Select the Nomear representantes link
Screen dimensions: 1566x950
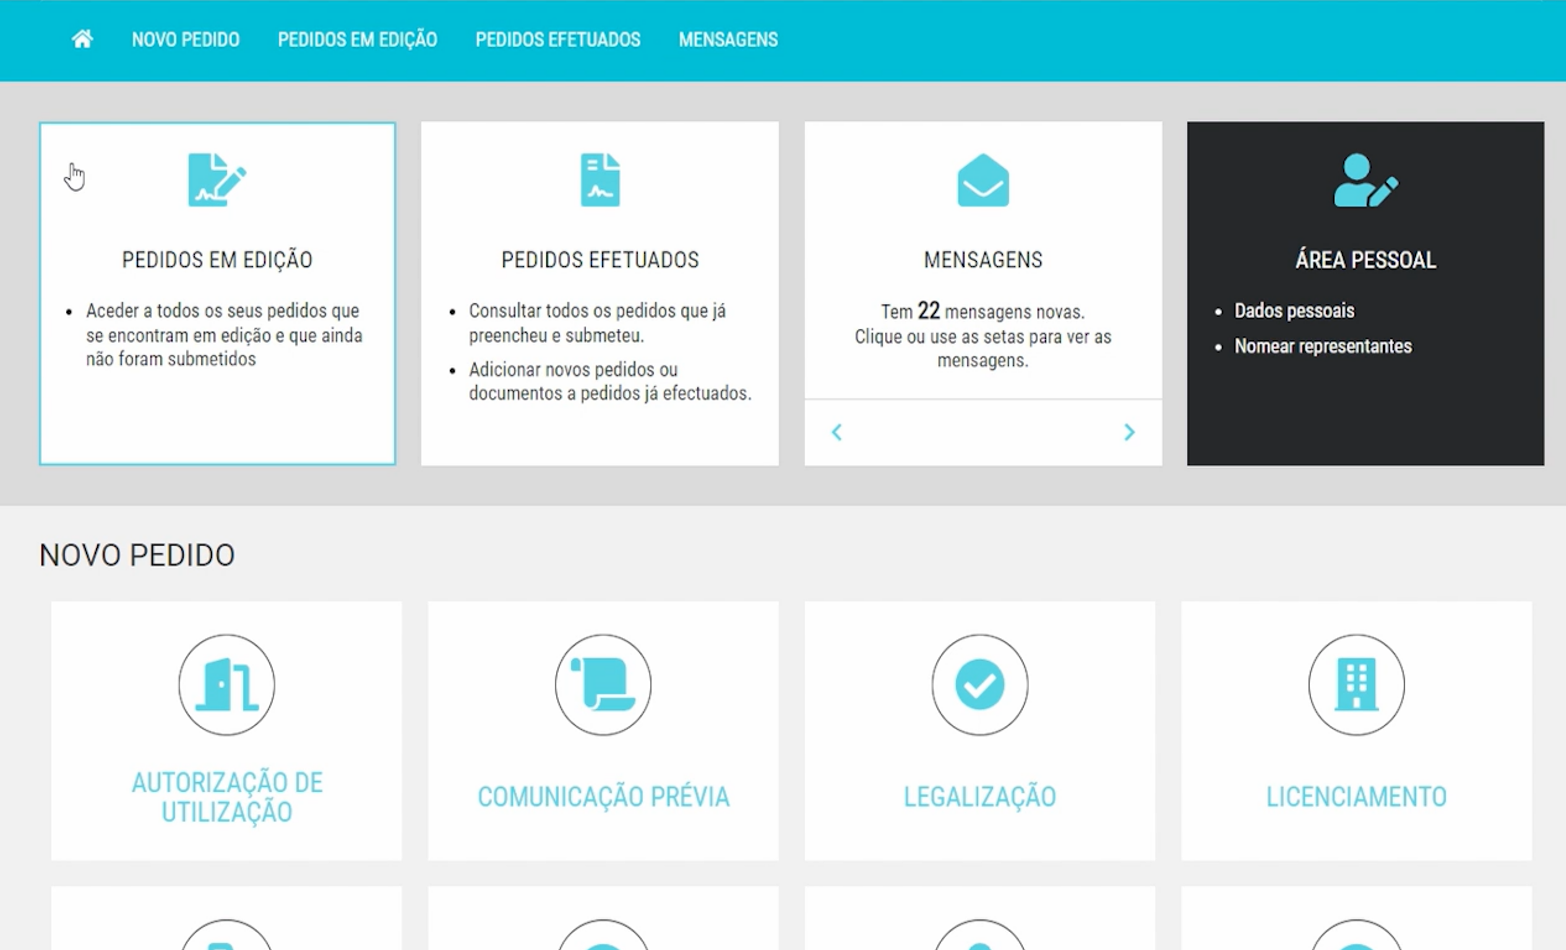(1323, 347)
